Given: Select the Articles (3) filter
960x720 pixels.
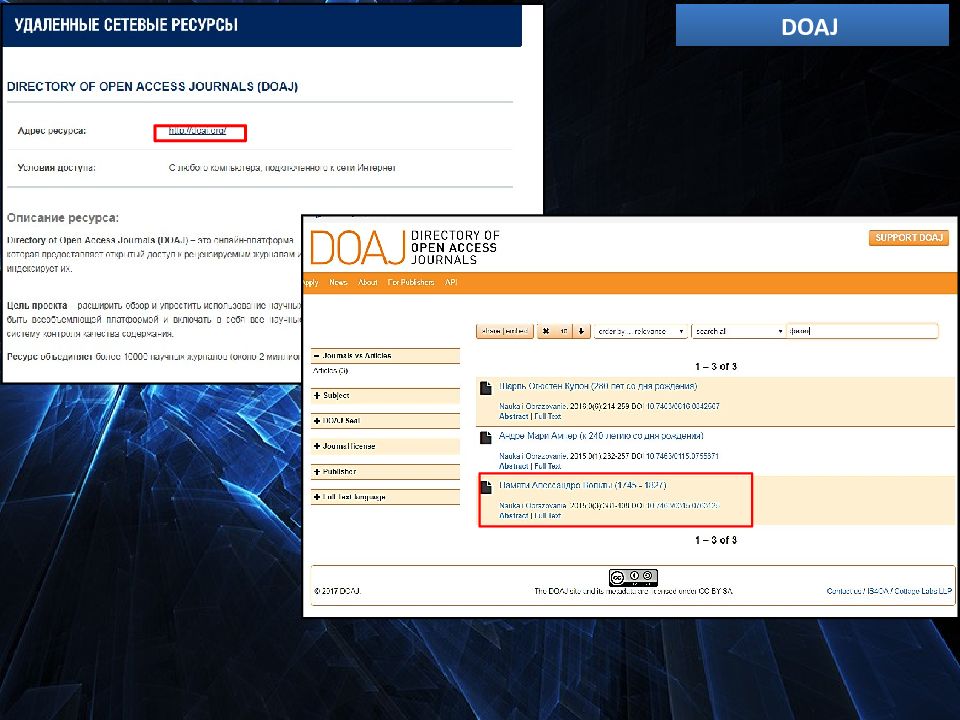Looking at the screenshot, I should click(x=330, y=370).
